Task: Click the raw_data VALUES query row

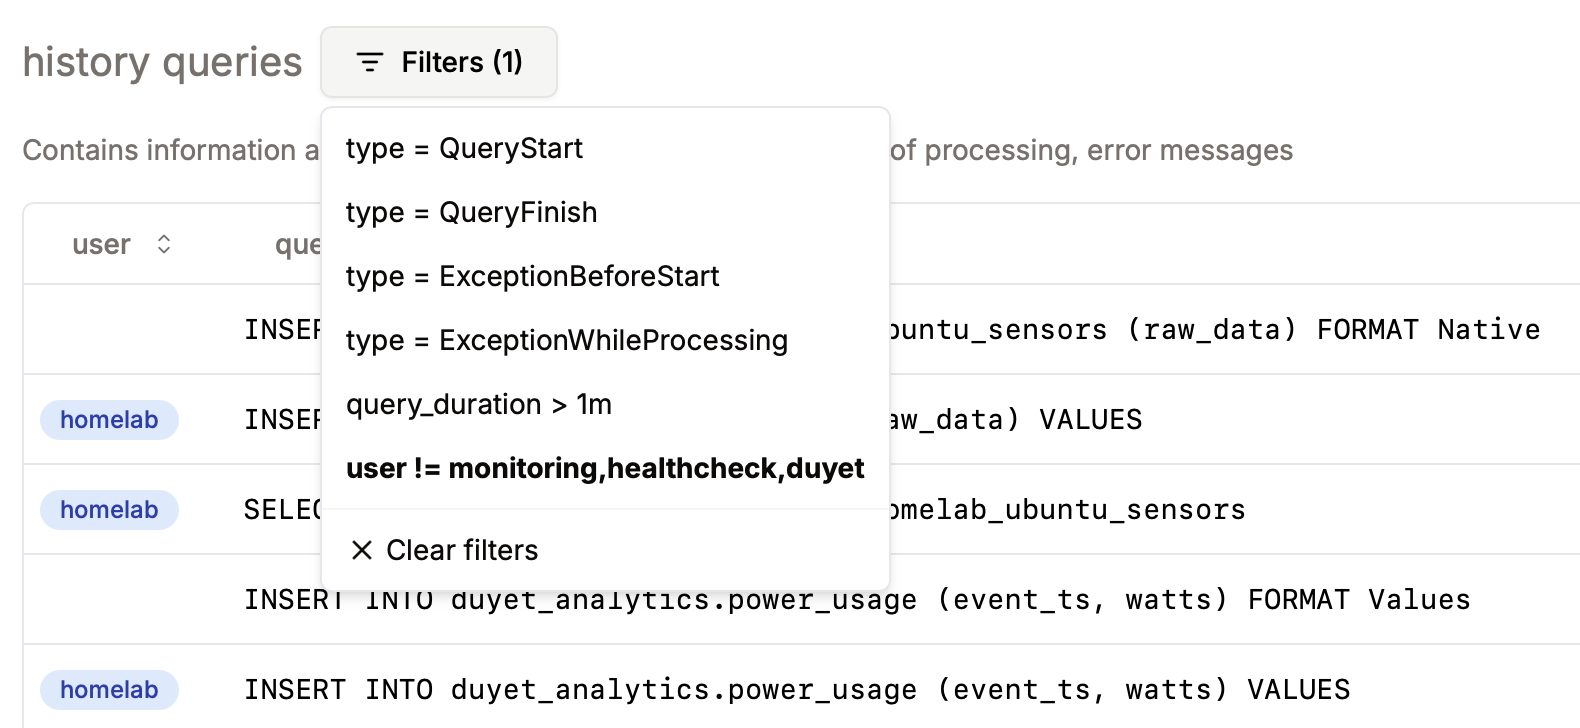Action: 1014,420
